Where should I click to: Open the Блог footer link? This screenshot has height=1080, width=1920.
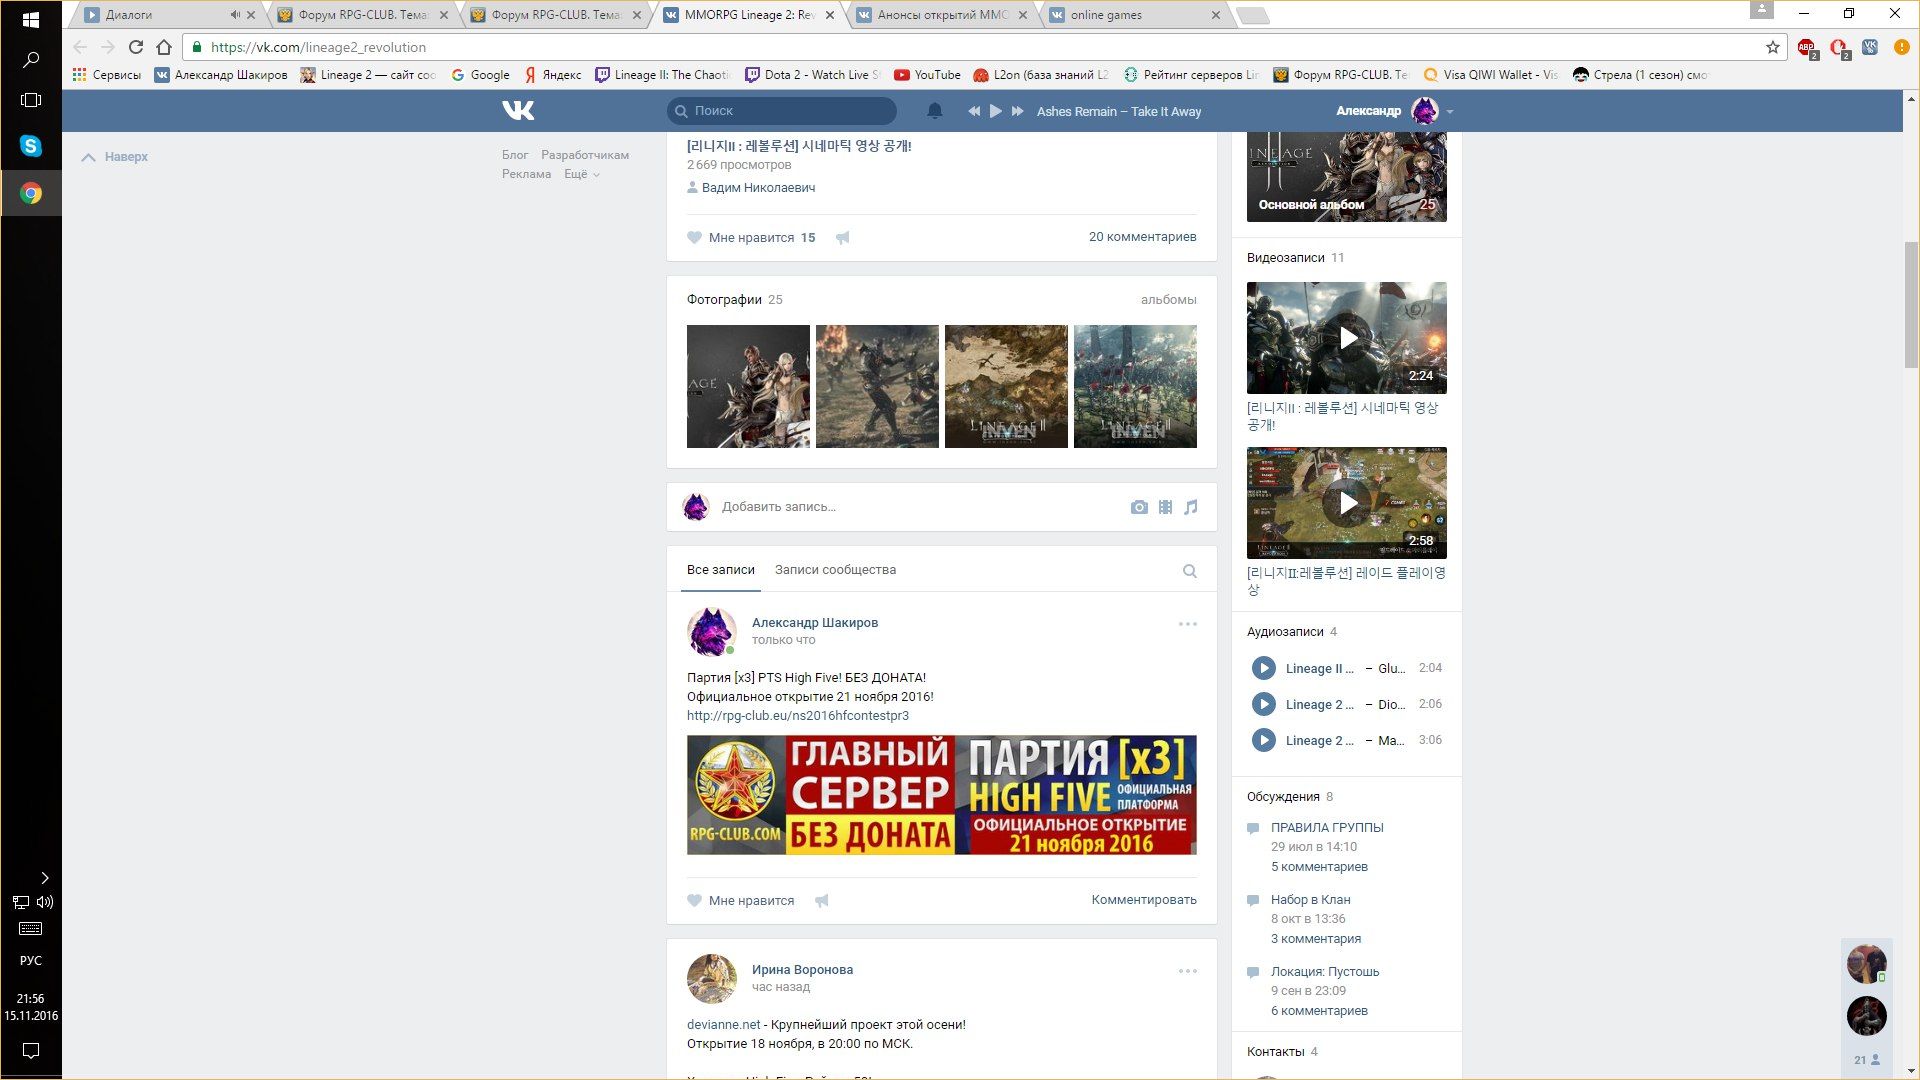pos(515,155)
